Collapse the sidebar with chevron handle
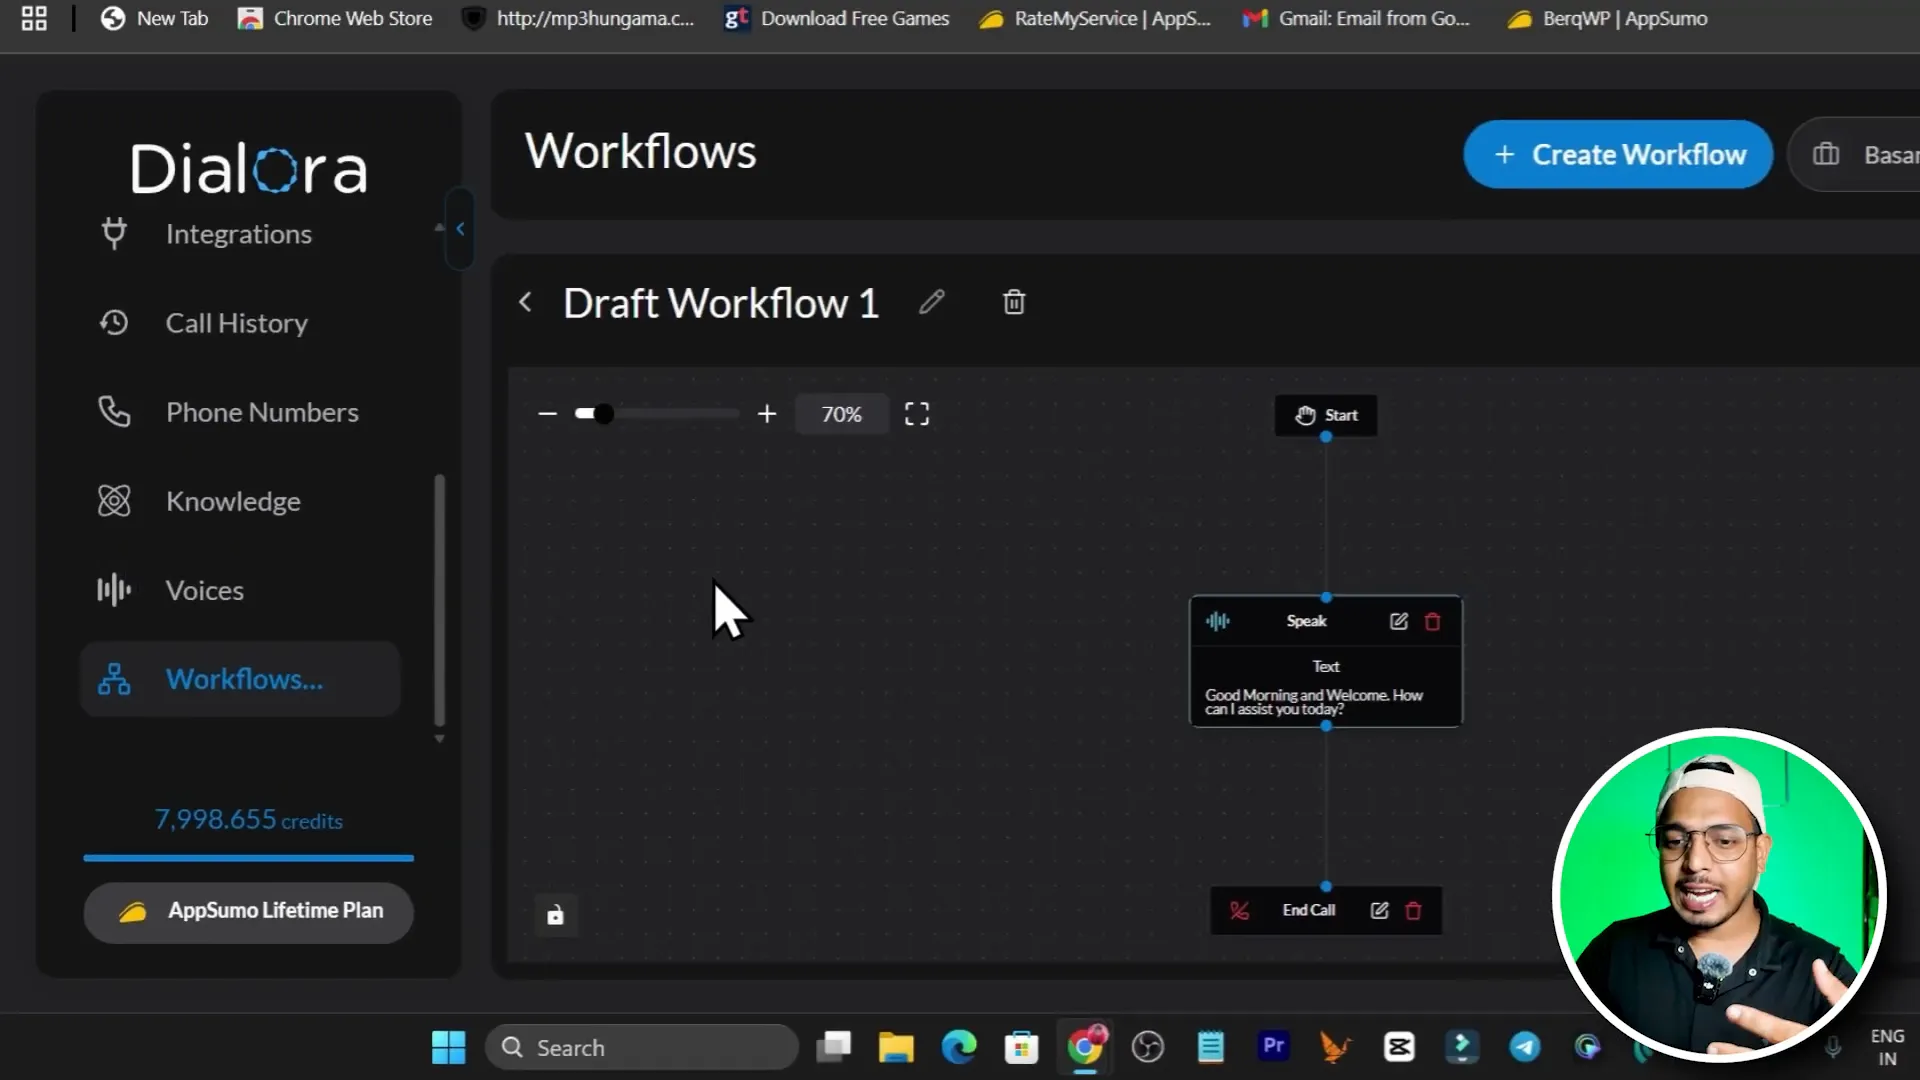This screenshot has height=1080, width=1920. pos(460,229)
